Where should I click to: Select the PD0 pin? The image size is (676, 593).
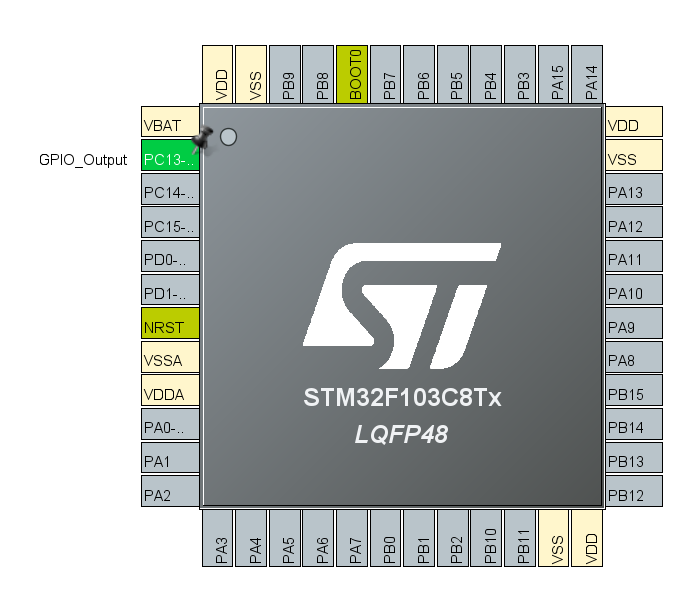(170, 256)
